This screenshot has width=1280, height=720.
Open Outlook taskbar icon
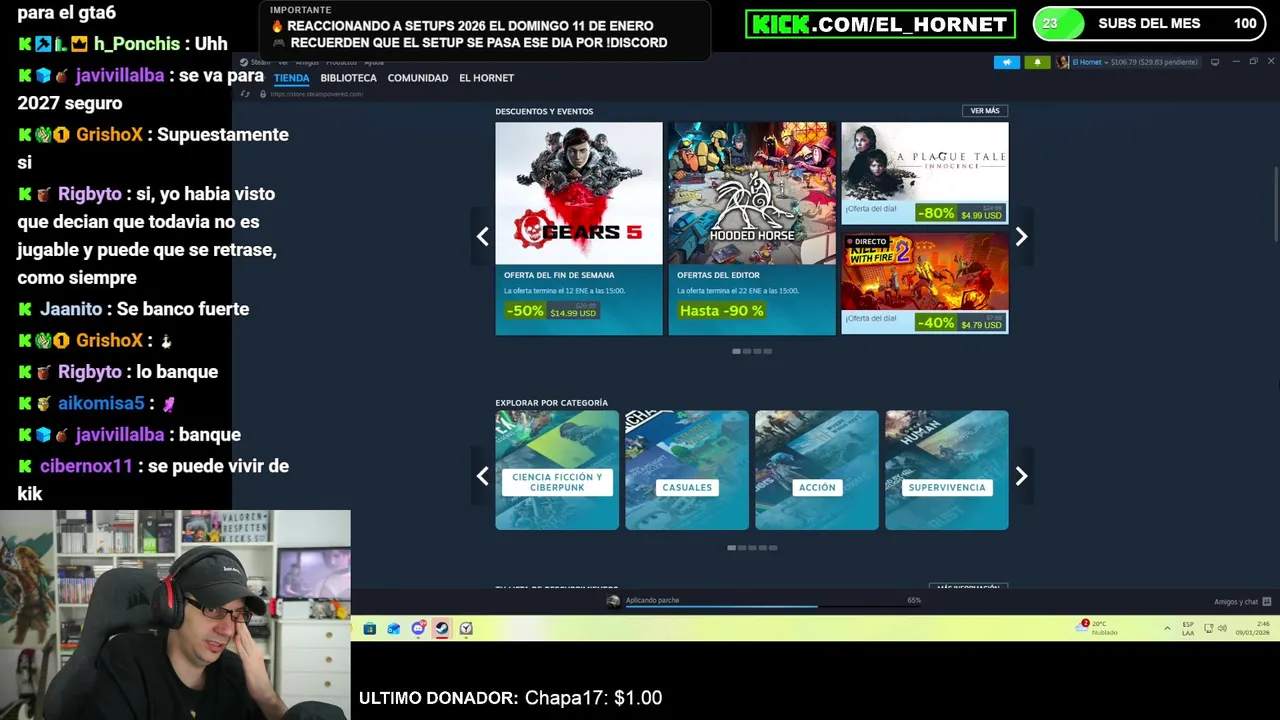394,629
